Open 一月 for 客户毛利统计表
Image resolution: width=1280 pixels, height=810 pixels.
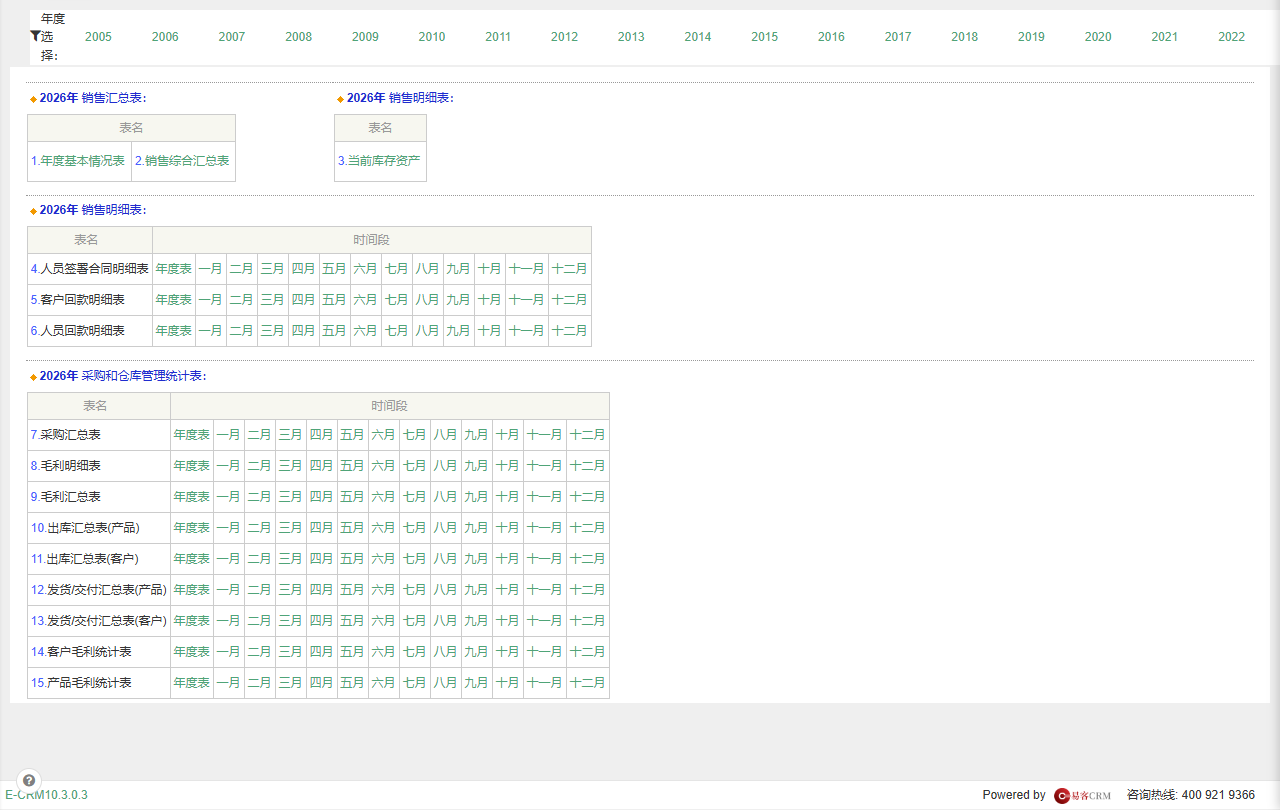[x=229, y=652]
